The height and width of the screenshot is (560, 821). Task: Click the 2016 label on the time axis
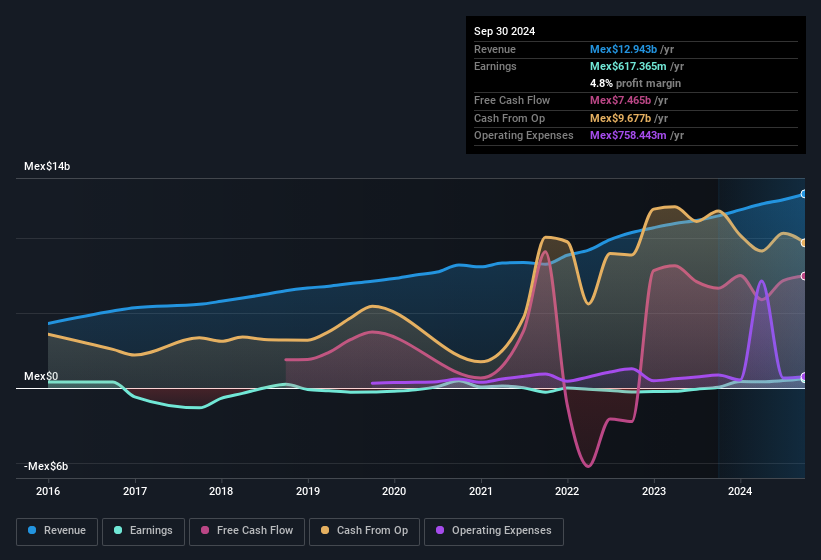pyautogui.click(x=48, y=491)
